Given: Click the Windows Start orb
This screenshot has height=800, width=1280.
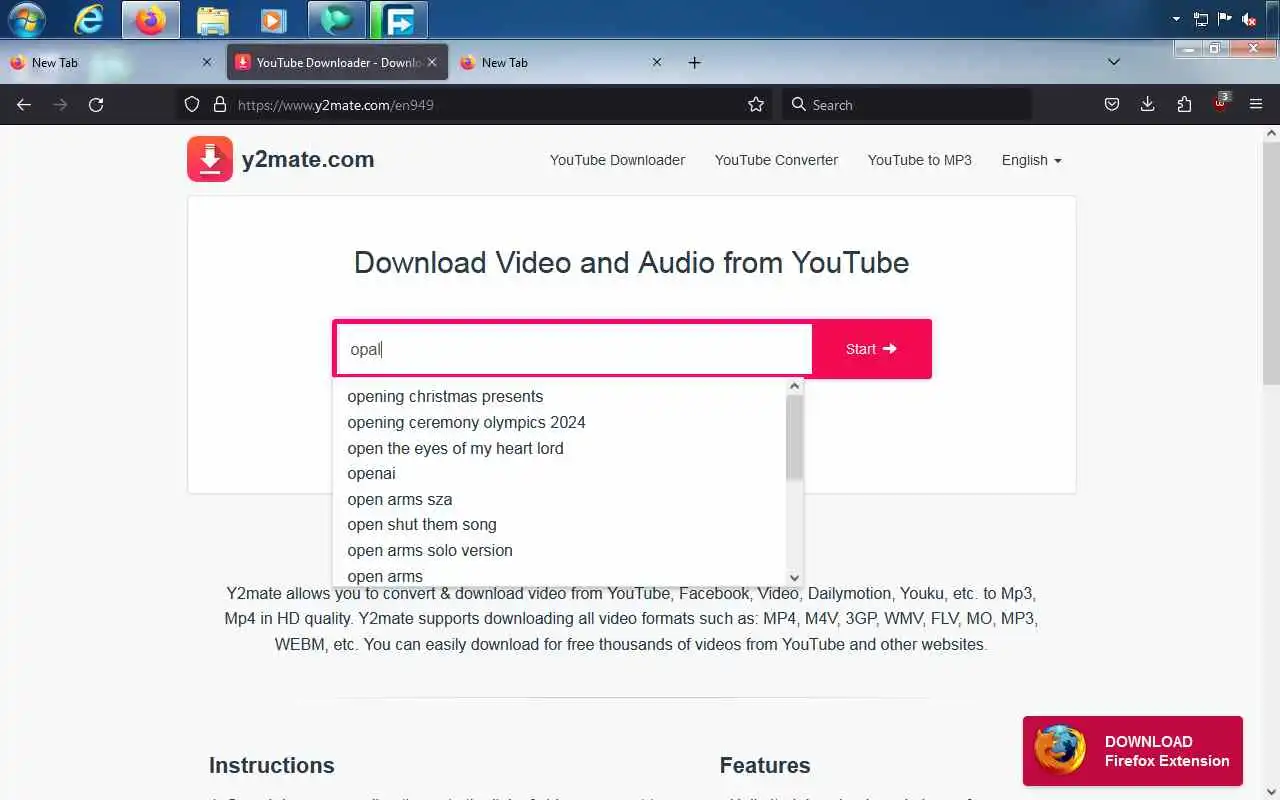Looking at the screenshot, I should pyautogui.click(x=27, y=19).
